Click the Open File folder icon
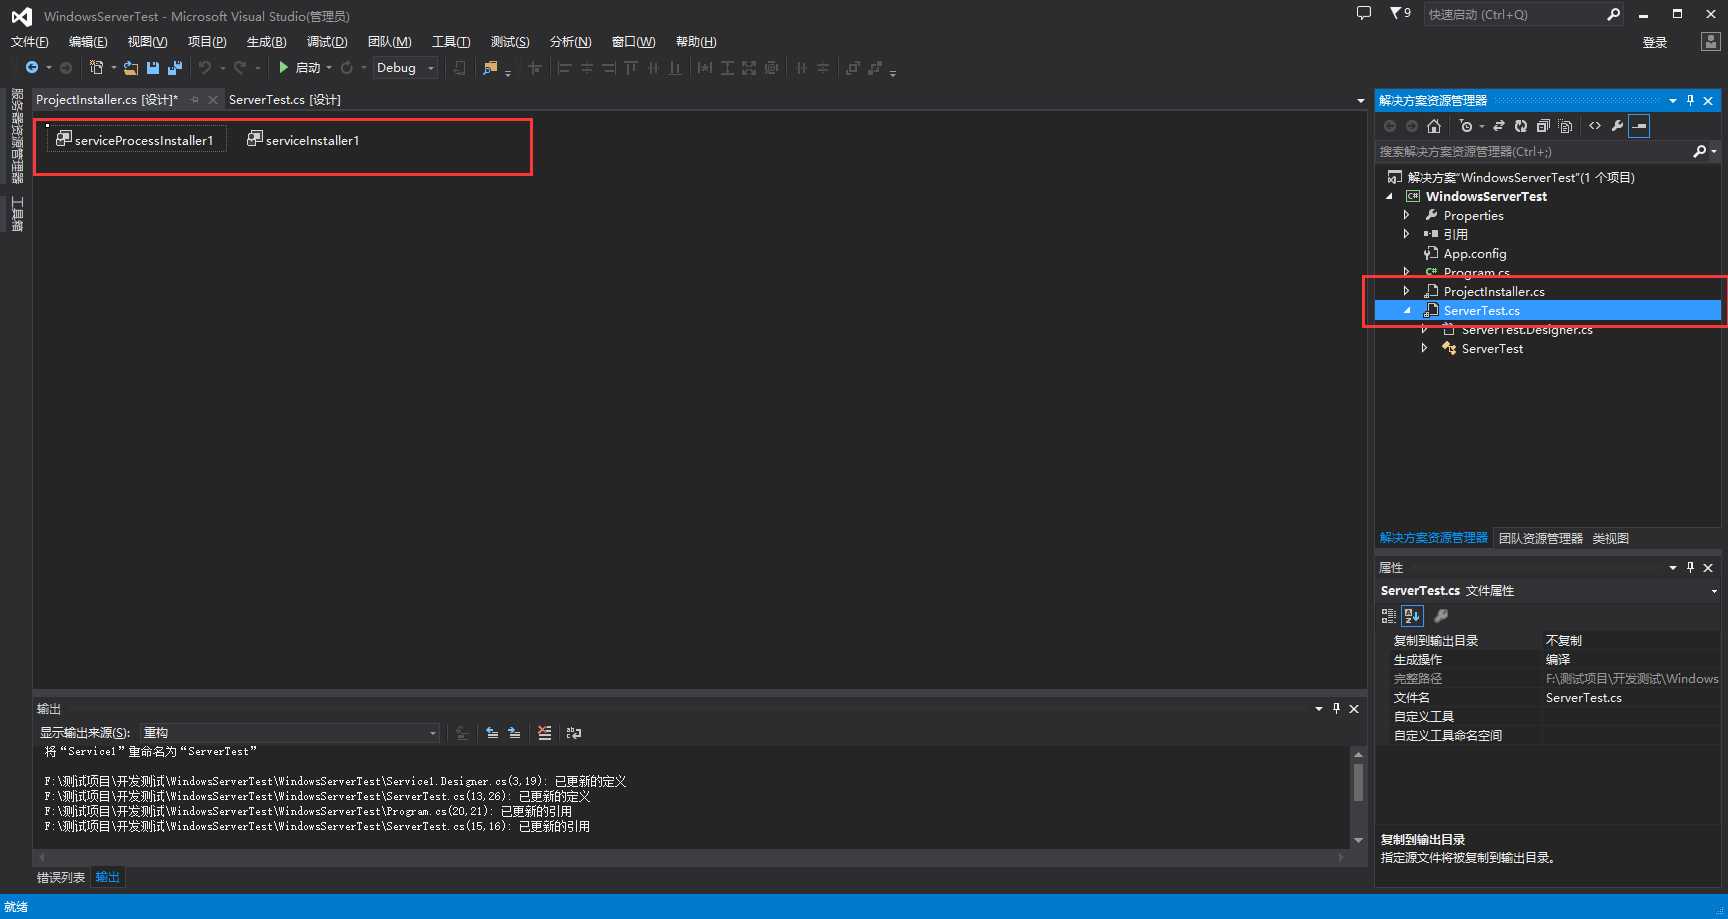Viewport: 1728px width, 919px height. (130, 68)
